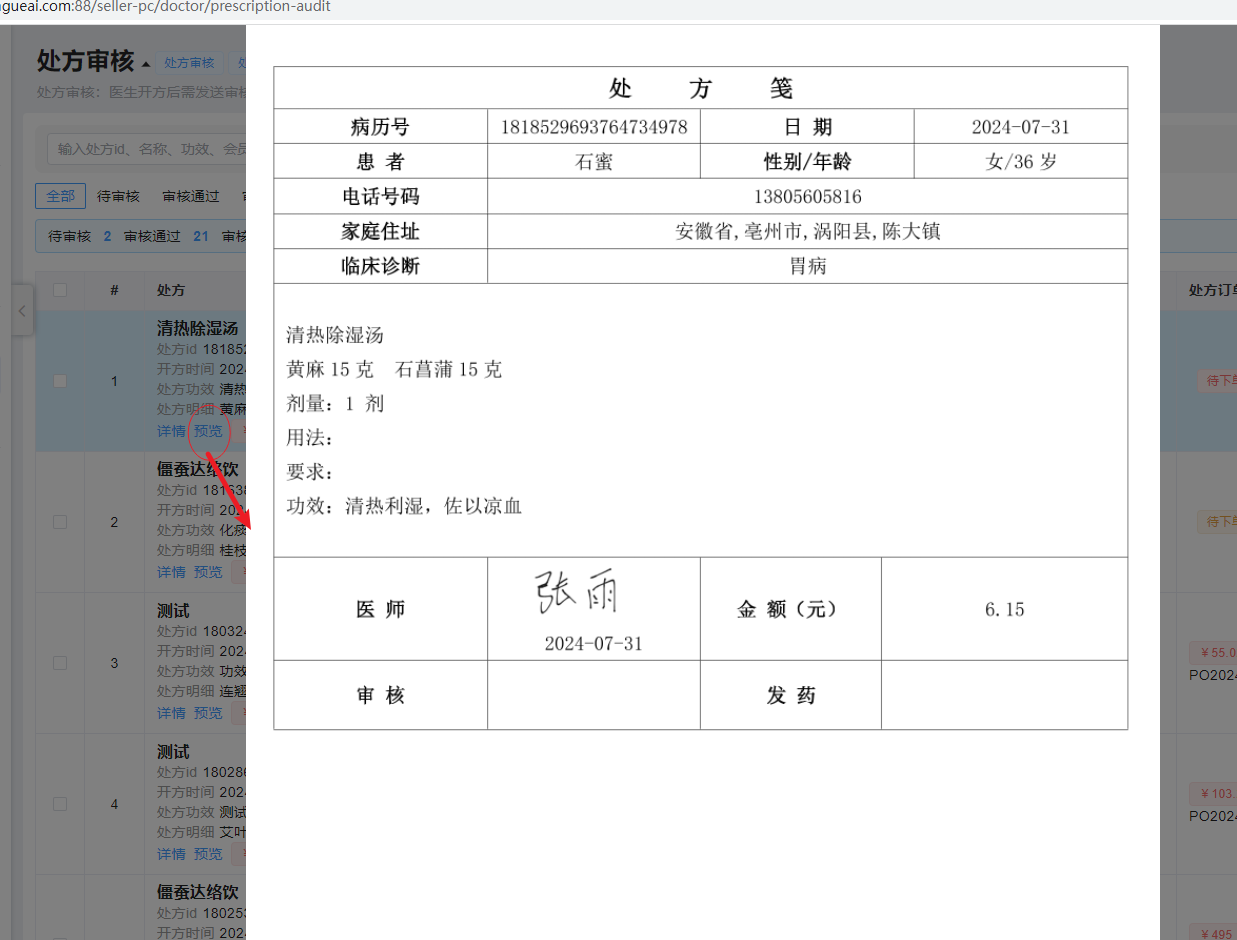Click the ¥55.0 price tag in row 3
Image resolution: width=1237 pixels, height=940 pixels.
(1214, 653)
